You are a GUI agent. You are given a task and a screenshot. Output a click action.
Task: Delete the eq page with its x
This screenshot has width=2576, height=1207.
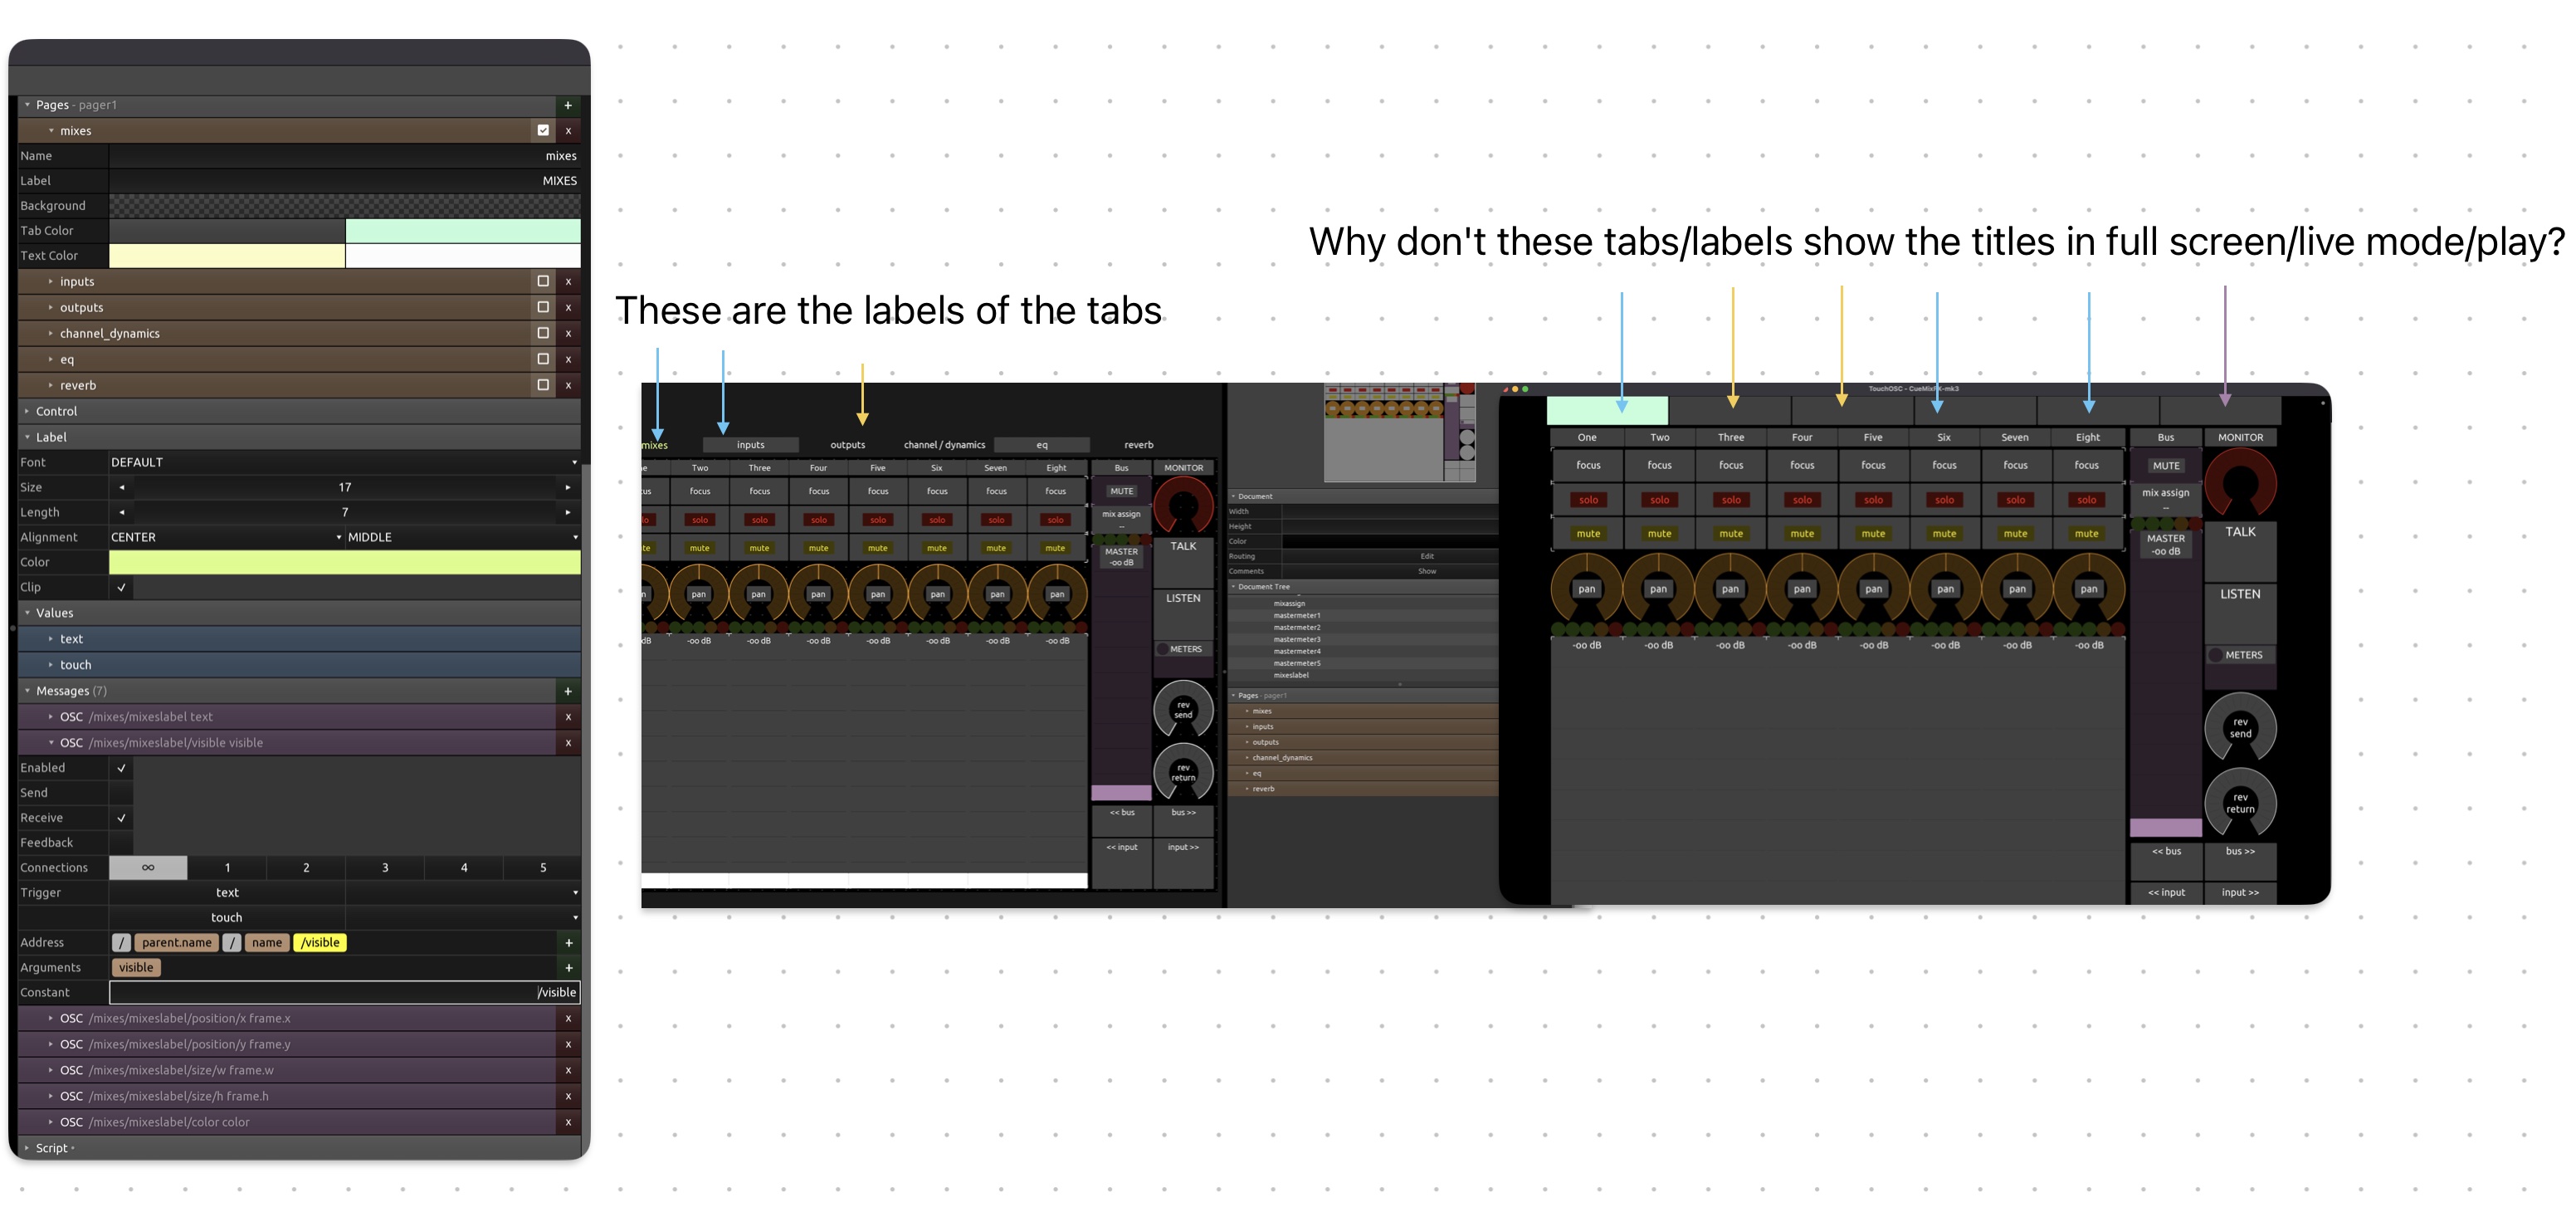point(568,360)
